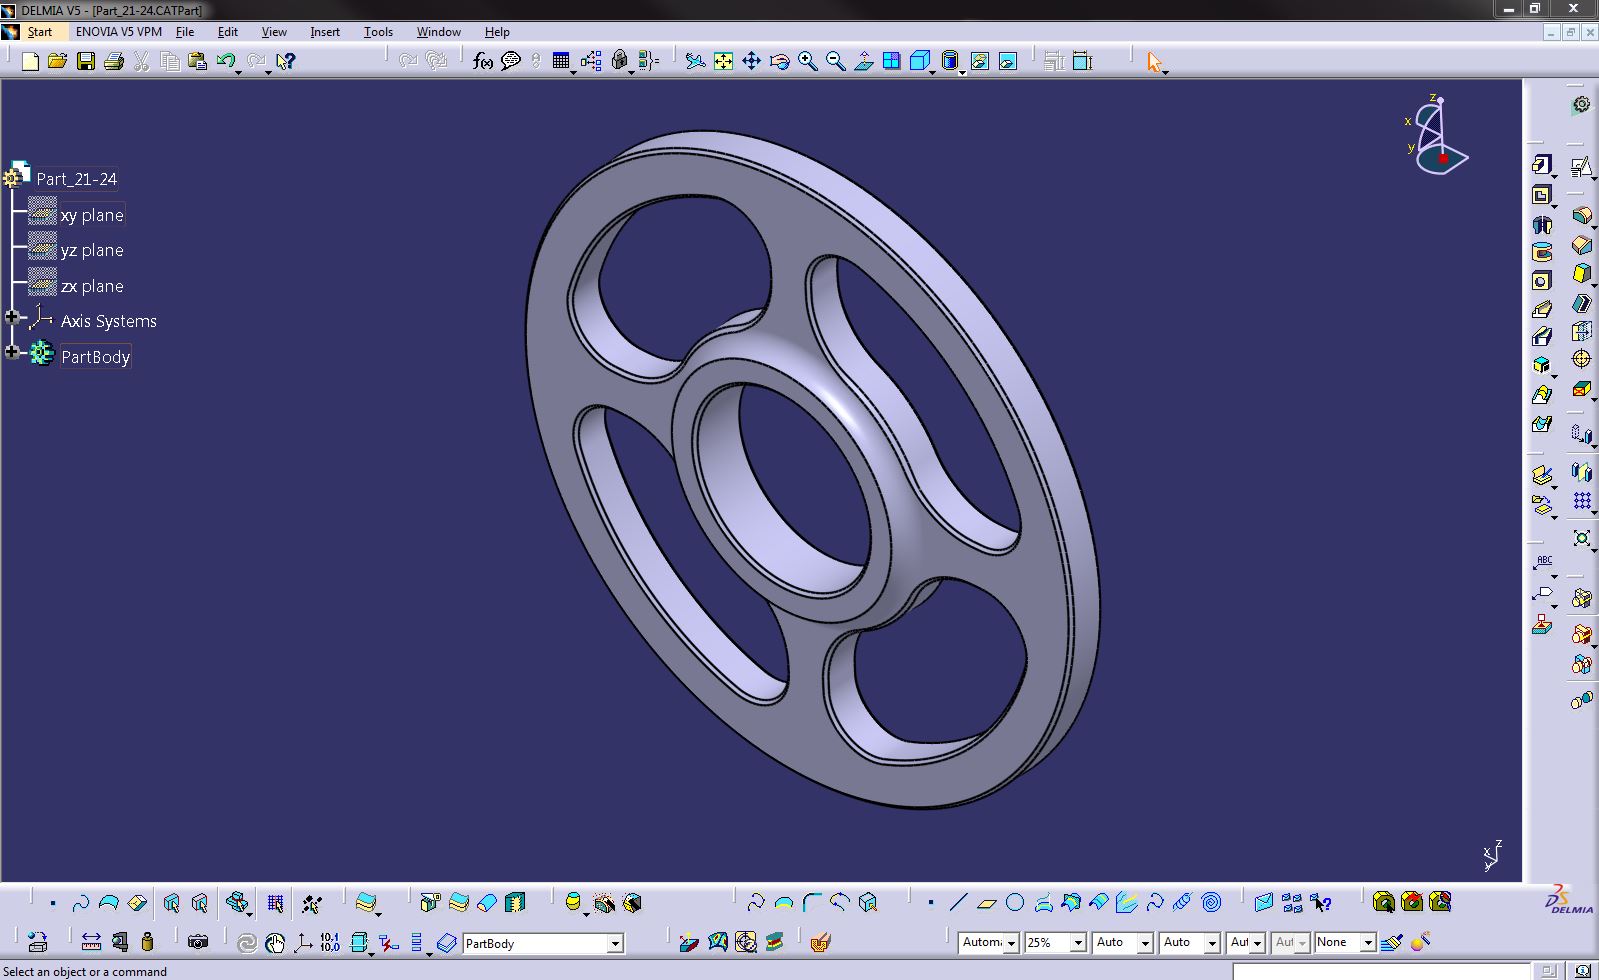The image size is (1599, 980).
Task: Click the Zoom In magnifier
Action: coord(807,61)
